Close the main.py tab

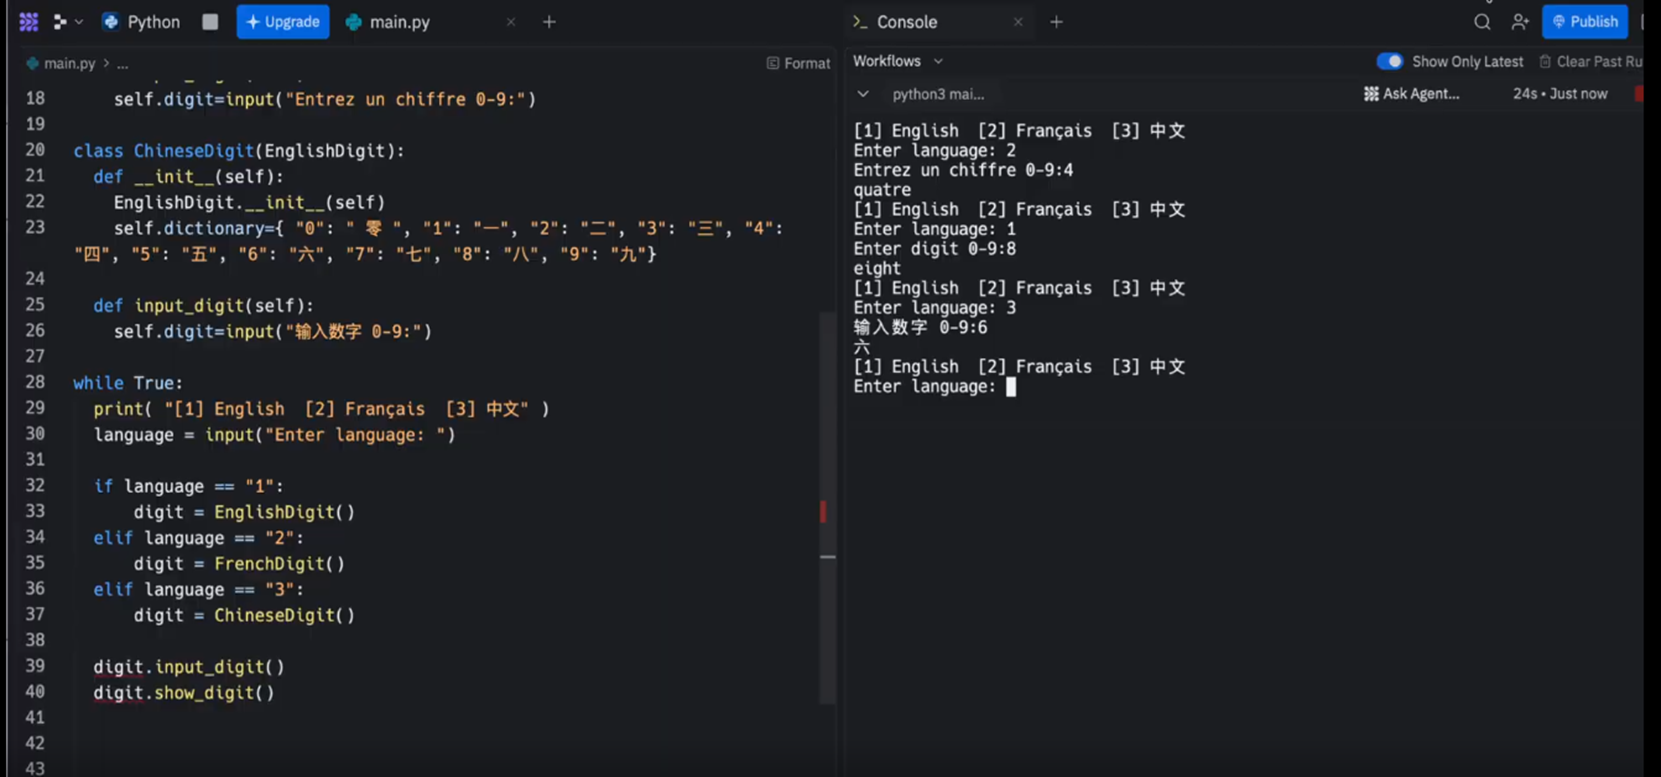pos(511,22)
